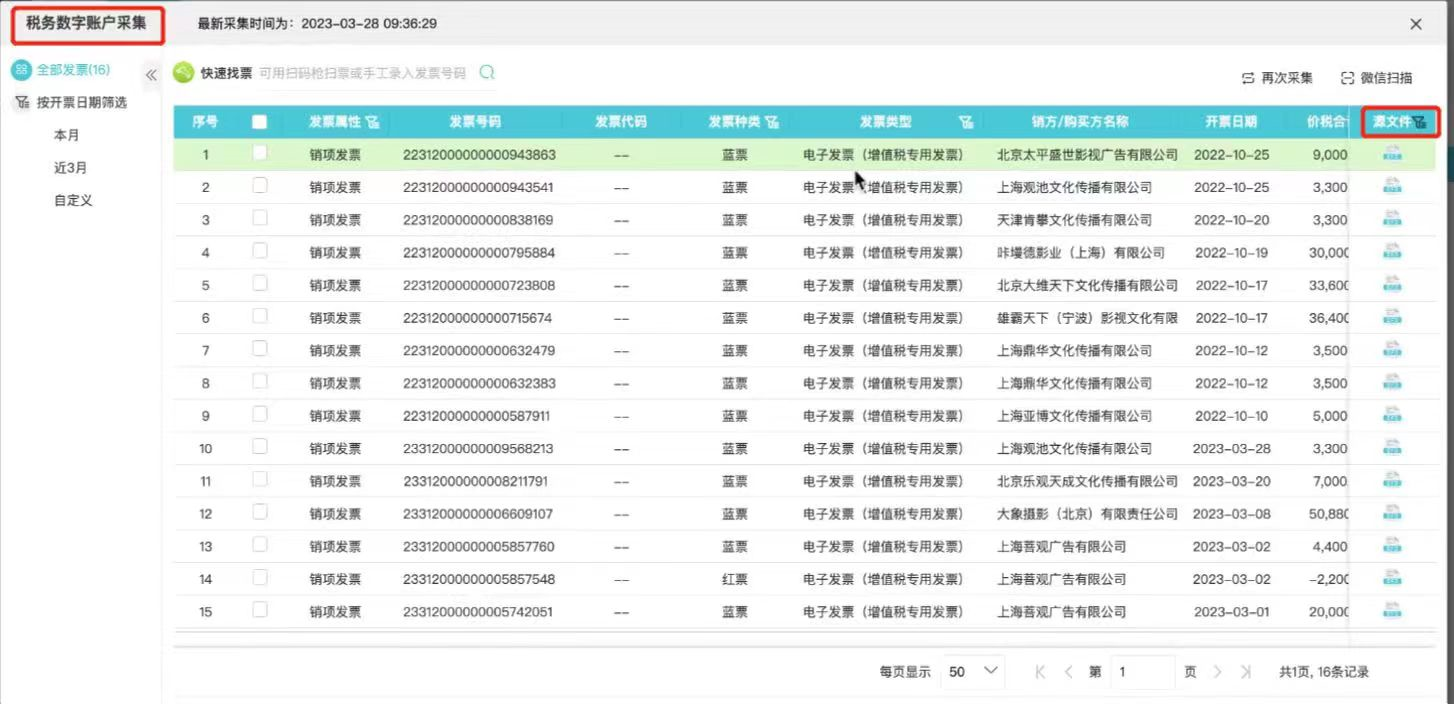Check the box for row 6 invoice
This screenshot has width=1454, height=704.
coord(260,316)
